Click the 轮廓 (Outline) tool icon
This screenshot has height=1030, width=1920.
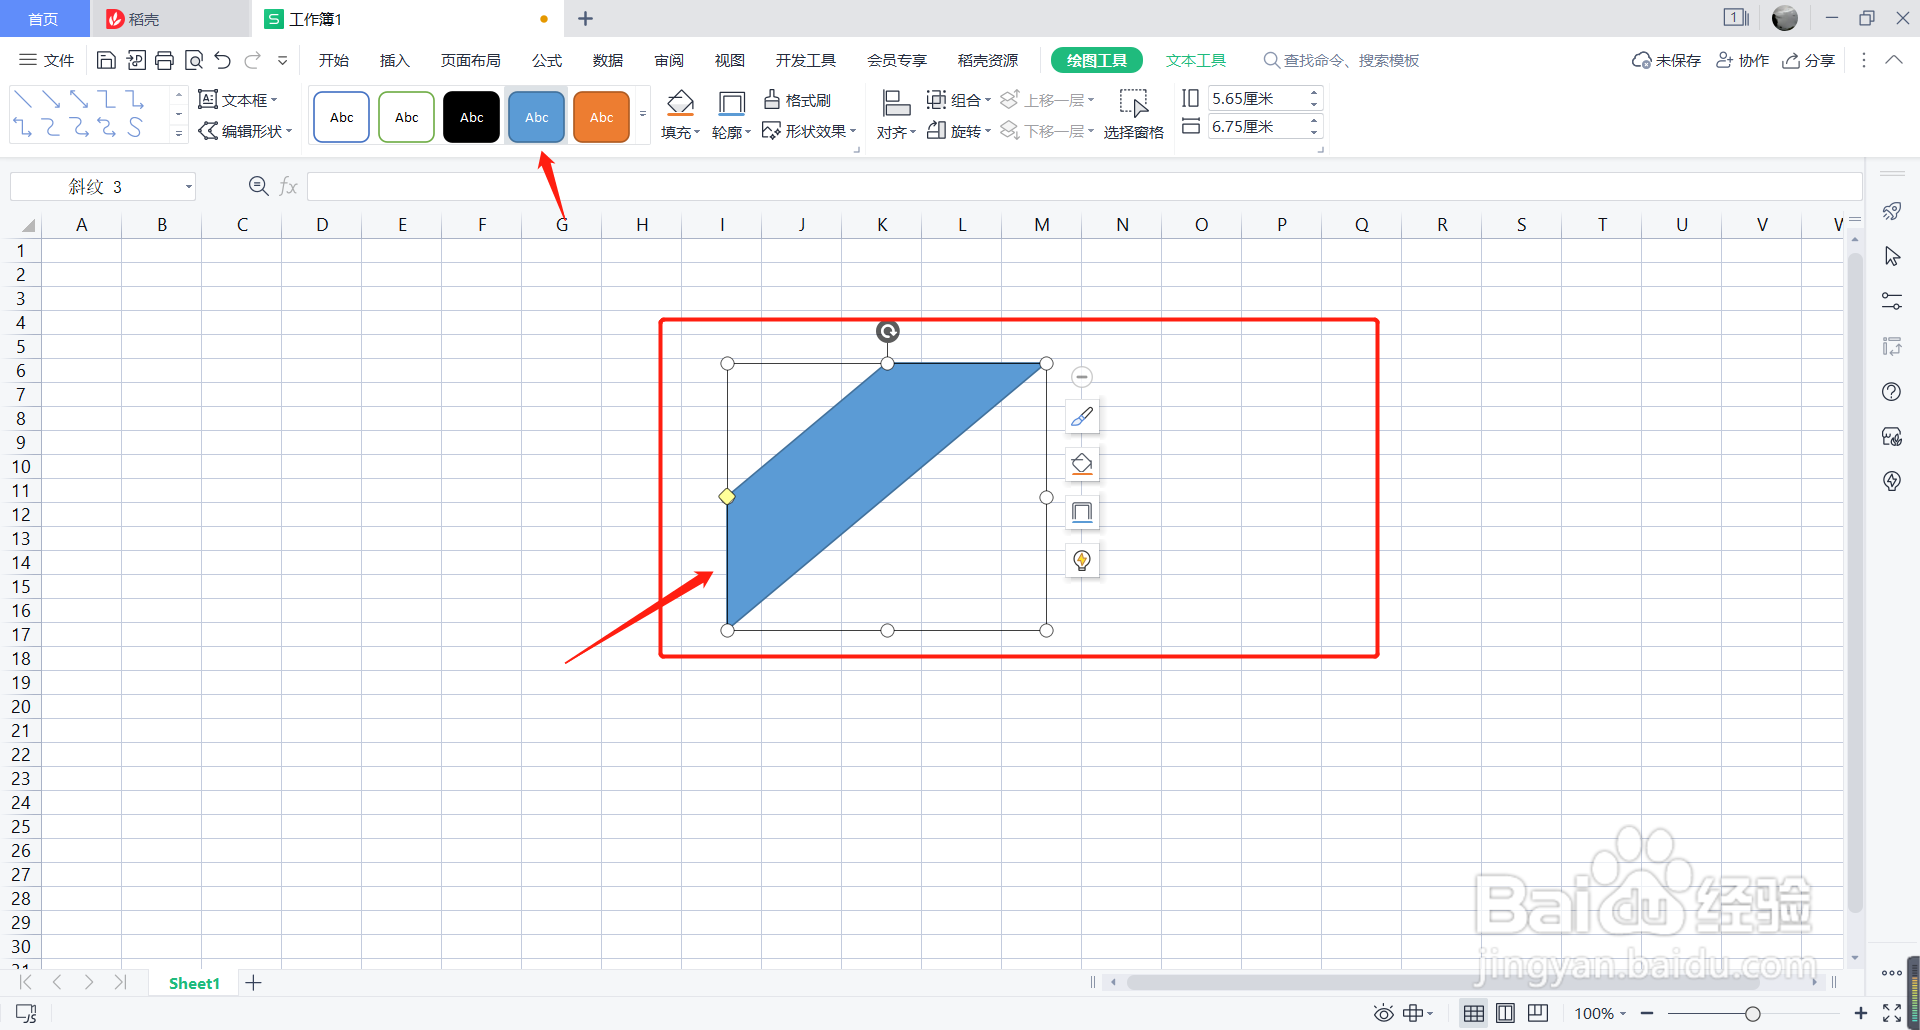[731, 113]
